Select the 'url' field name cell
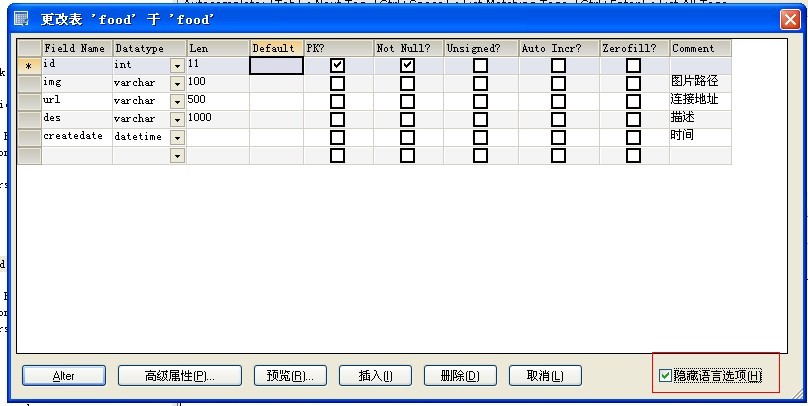This screenshot has width=808, height=406. point(77,102)
